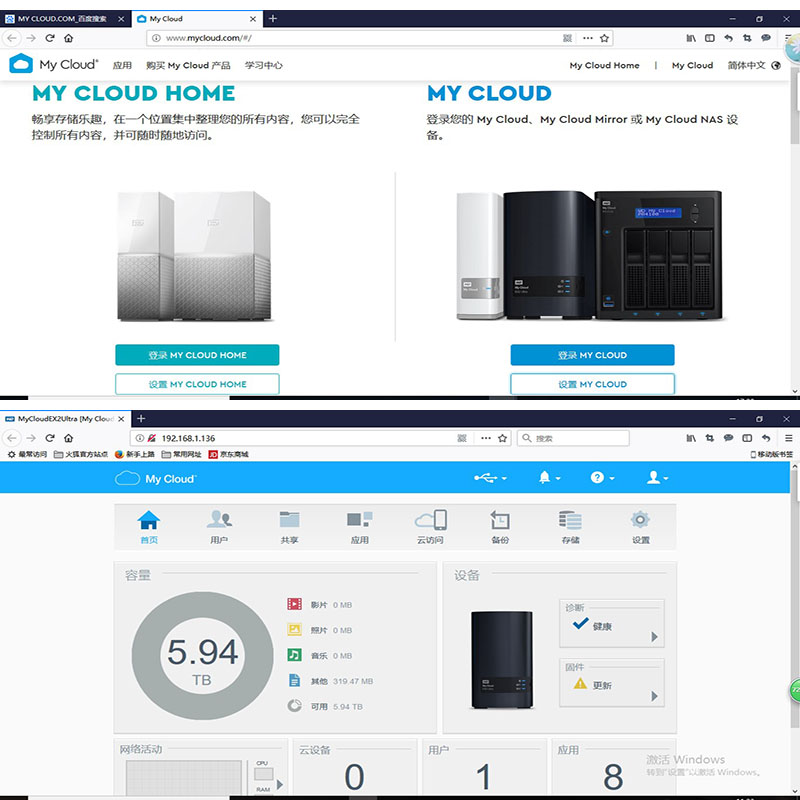Screen dimensions: 800x800
Task: Click the 登录 MY CLOUD HOME button
Action: pos(197,355)
